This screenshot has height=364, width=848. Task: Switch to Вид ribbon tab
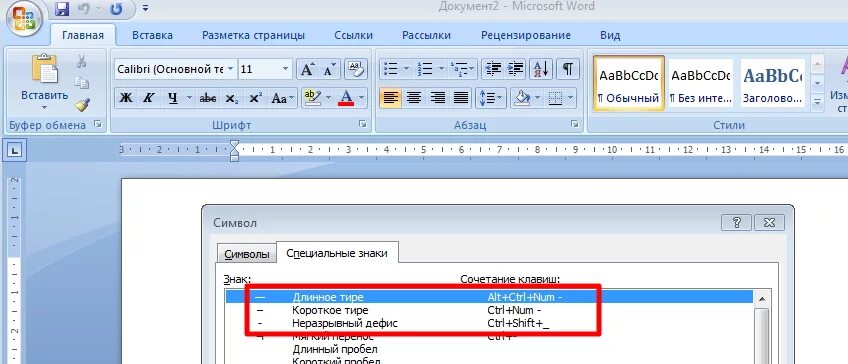point(610,36)
